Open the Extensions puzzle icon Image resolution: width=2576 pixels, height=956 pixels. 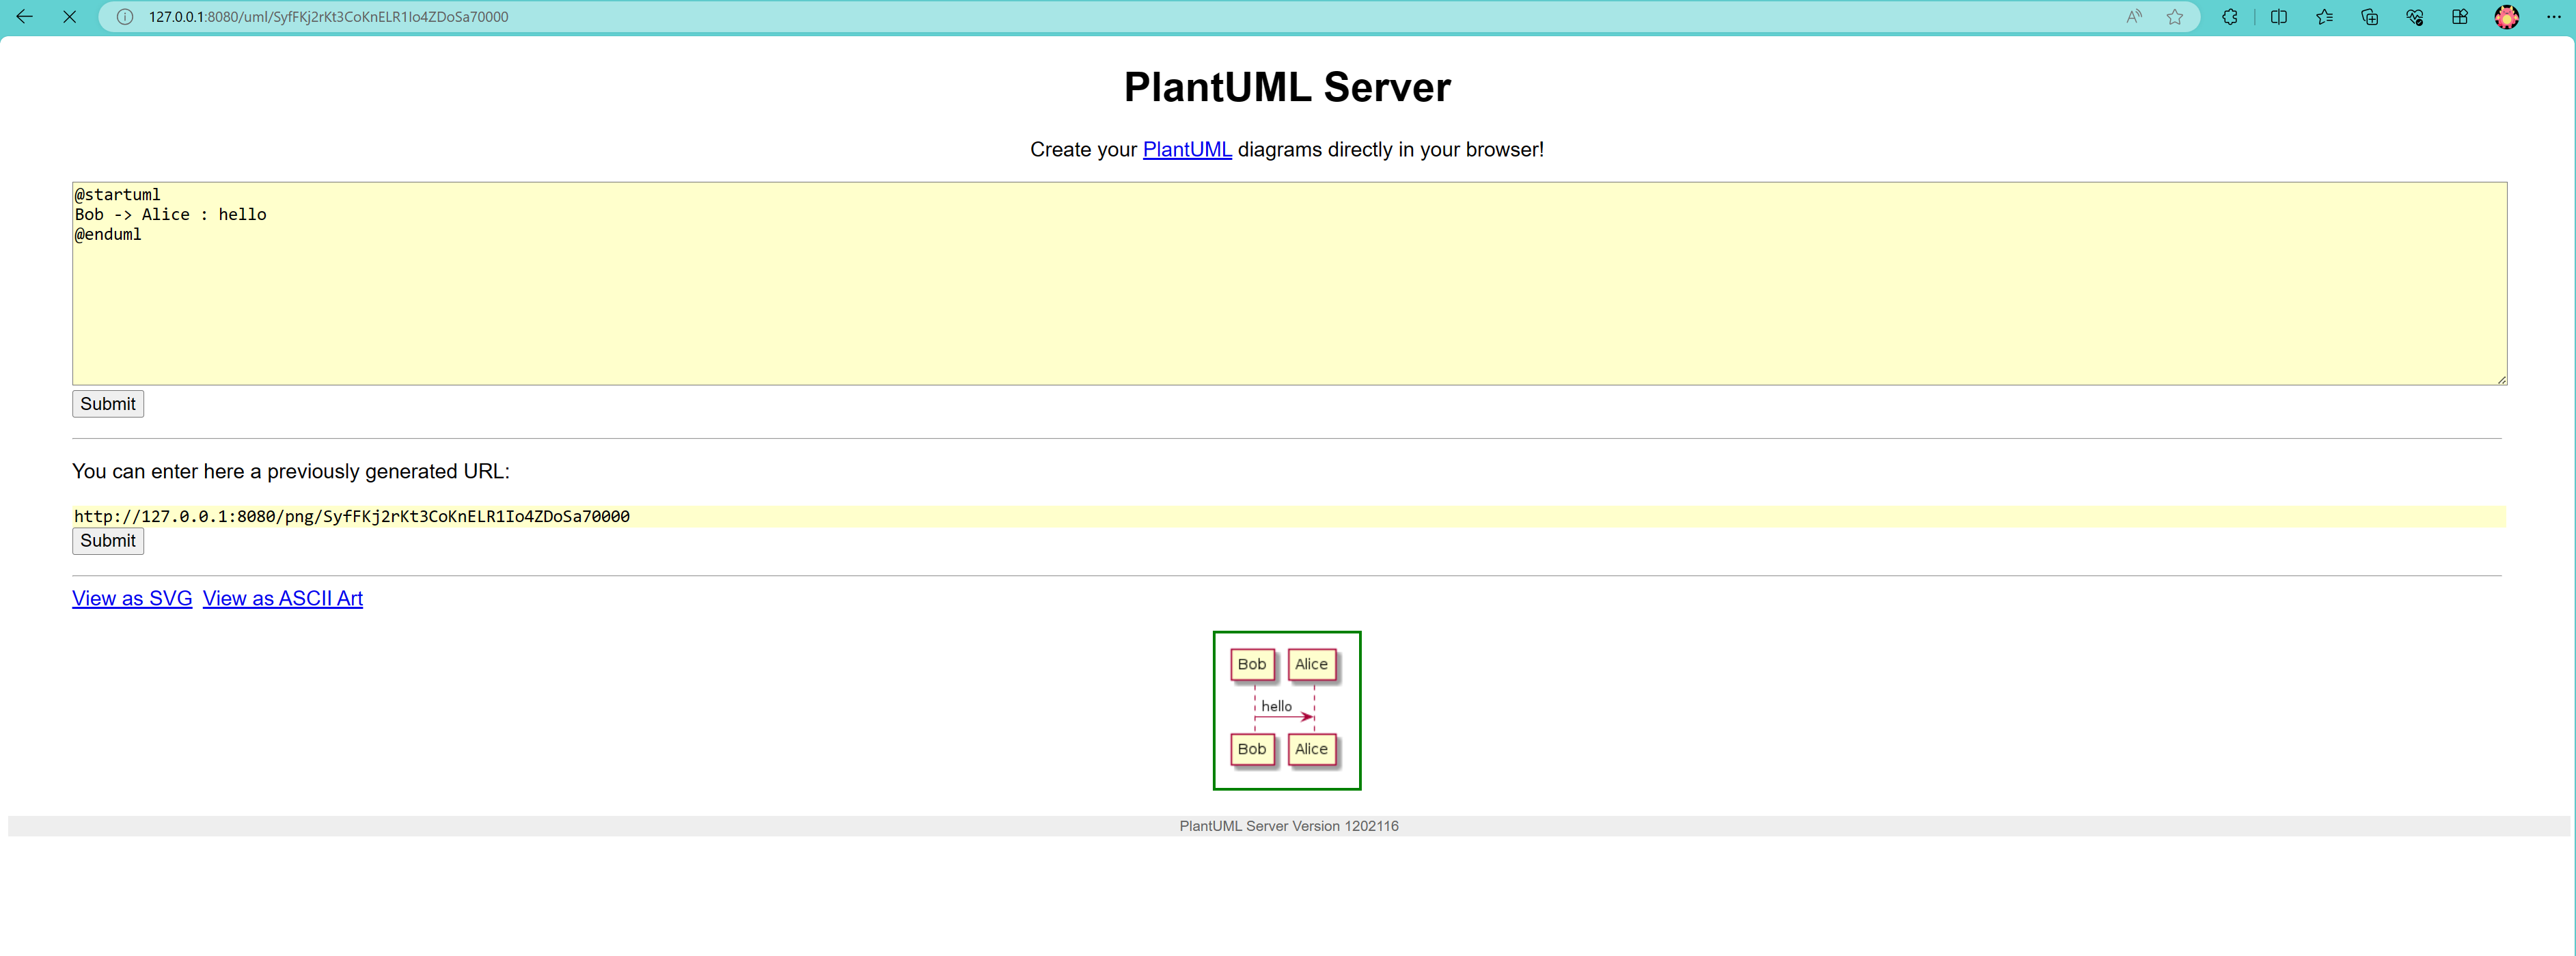pos(2230,17)
